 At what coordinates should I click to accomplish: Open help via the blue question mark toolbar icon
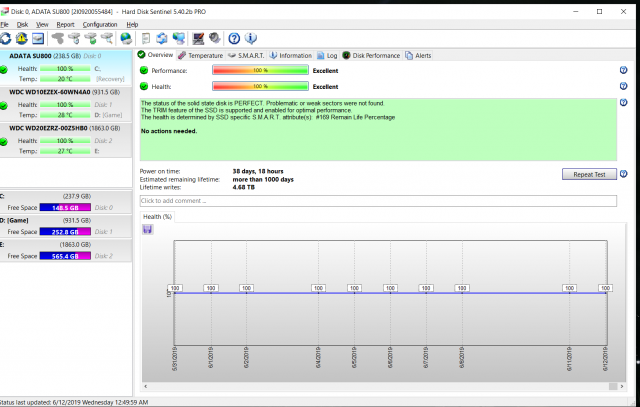pyautogui.click(x=233, y=38)
